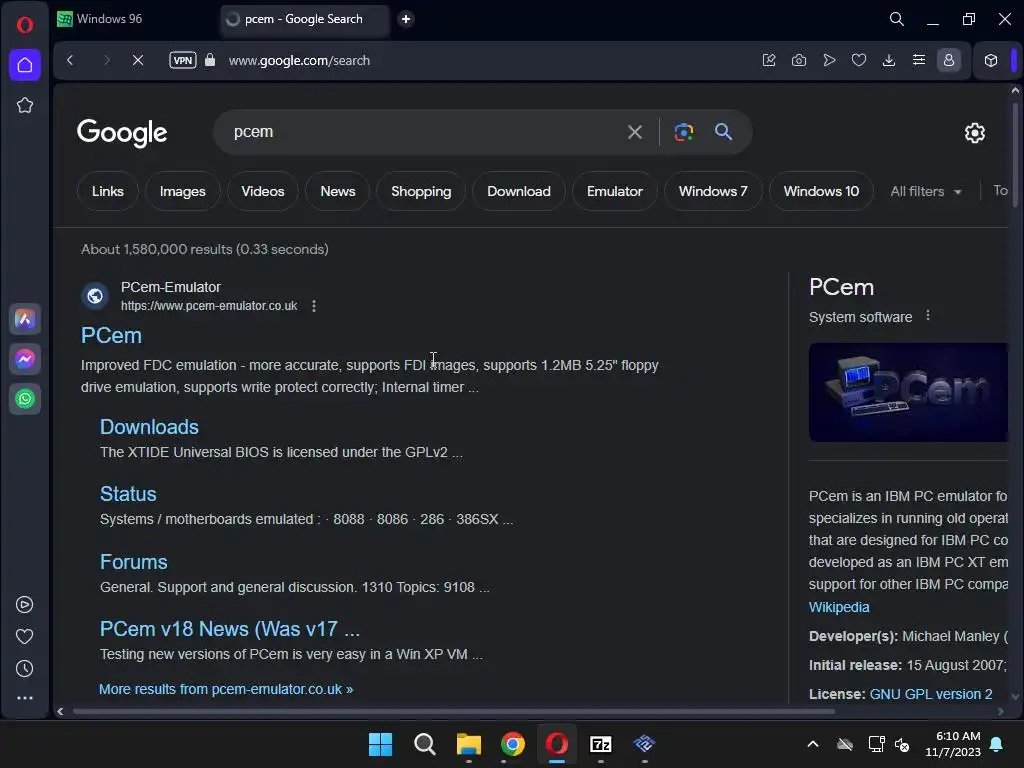Open Messenger in the sidebar
This screenshot has width=1024, height=768.
pos(25,359)
